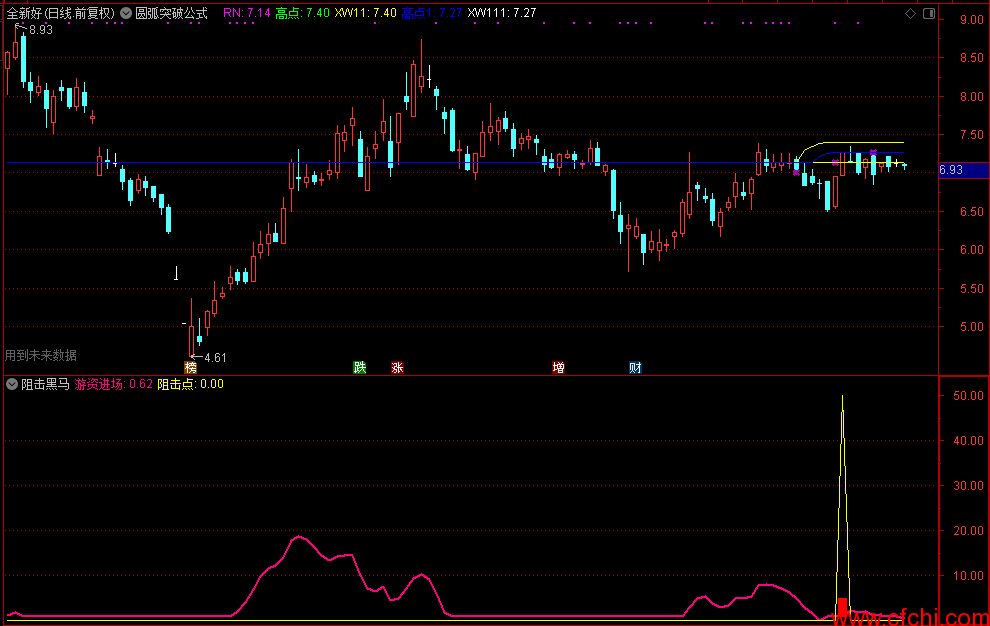Open dropdown arrow beside 全新好 title
The width and height of the screenshot is (990, 626).
(x=126, y=13)
